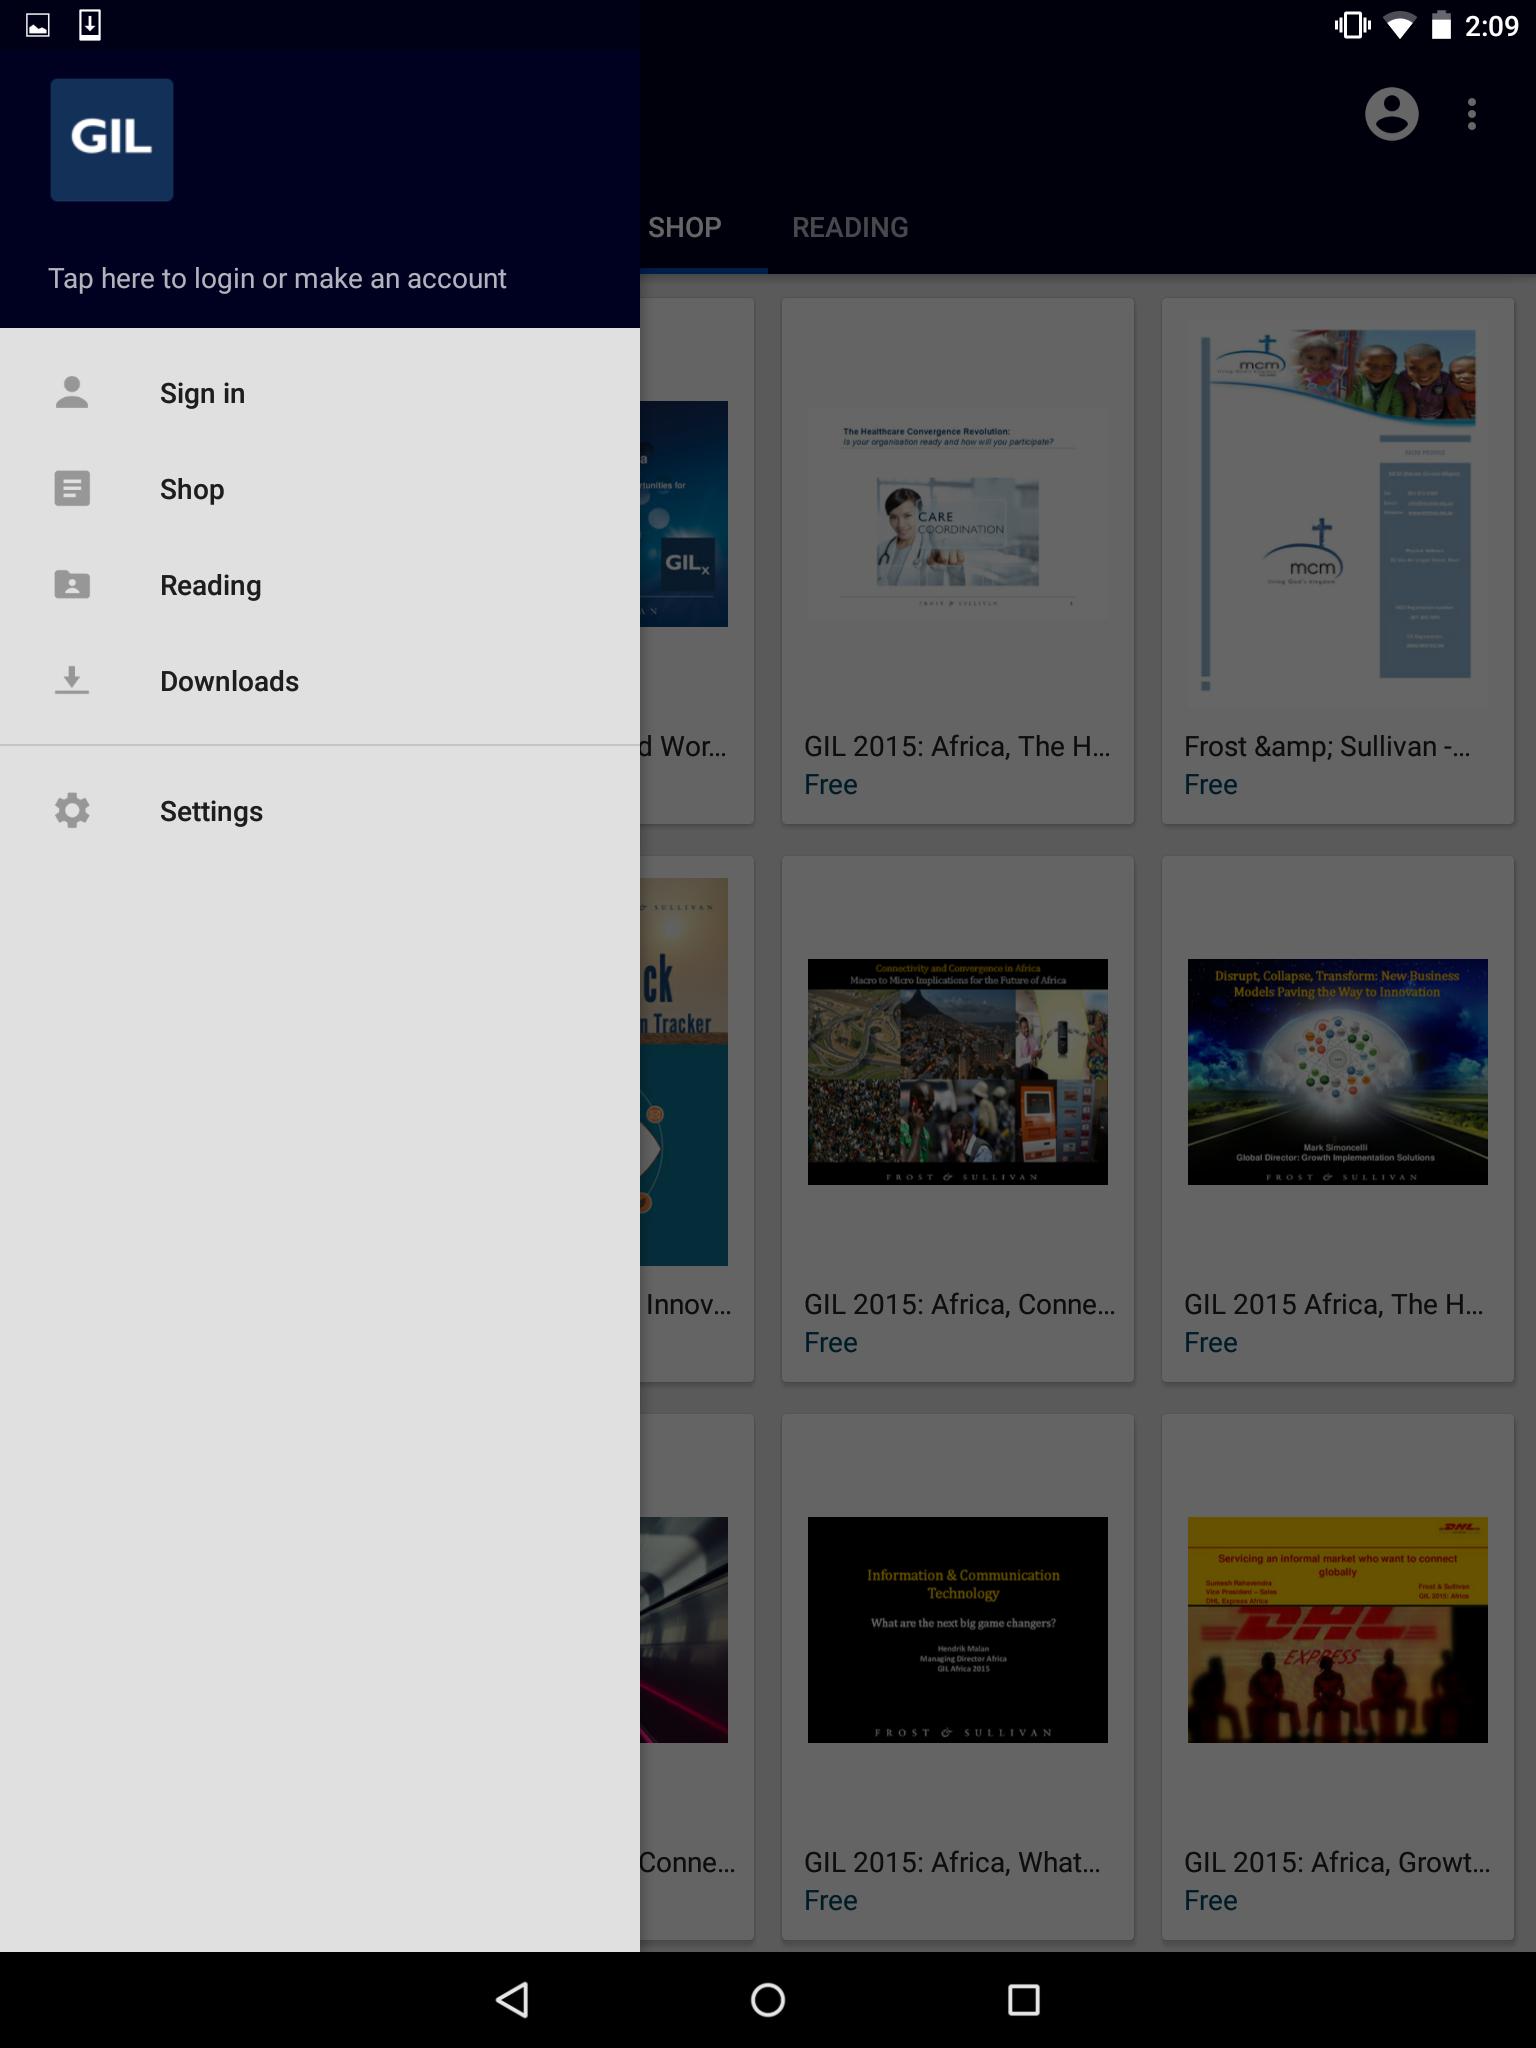The image size is (1536, 2048).
Task: Open Shop from the navigation drawer
Action: (x=320, y=489)
